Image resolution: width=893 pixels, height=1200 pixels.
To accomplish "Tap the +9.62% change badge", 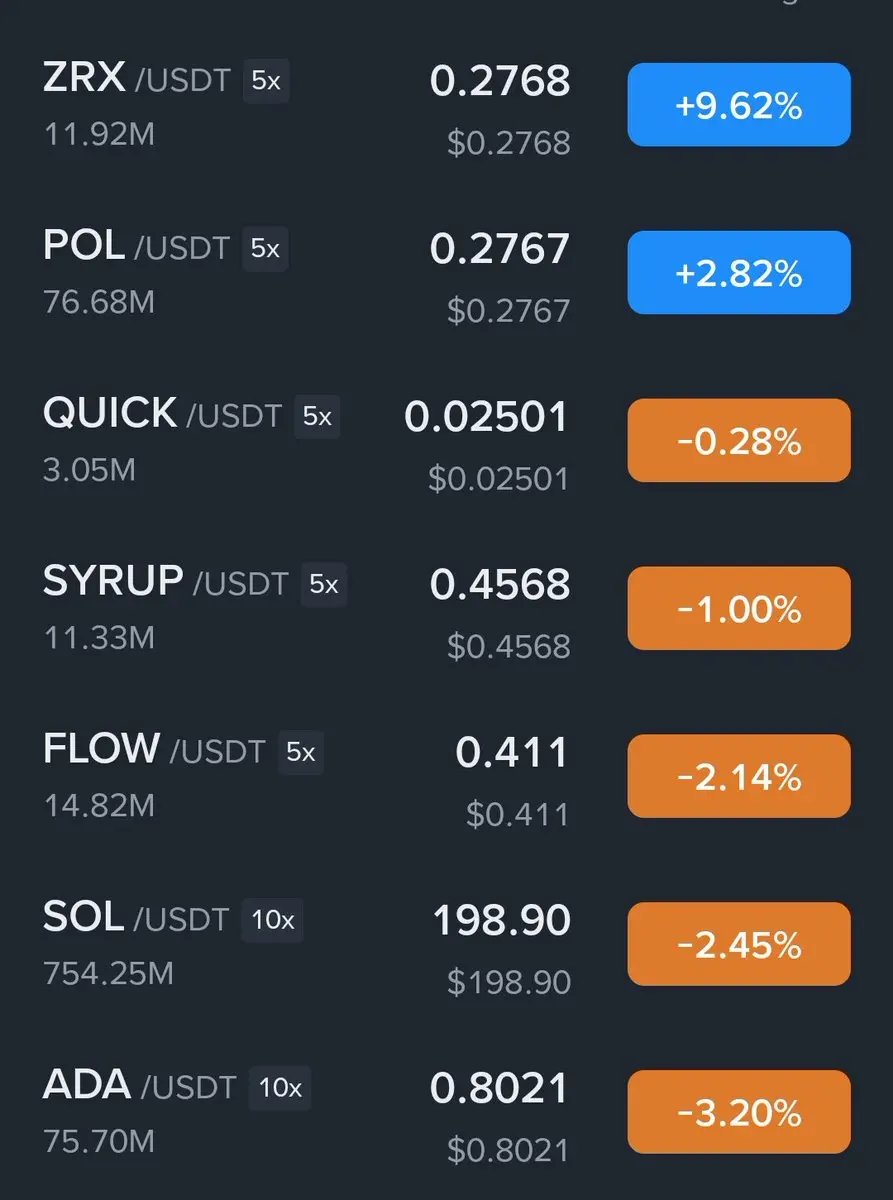I will click(x=739, y=105).
